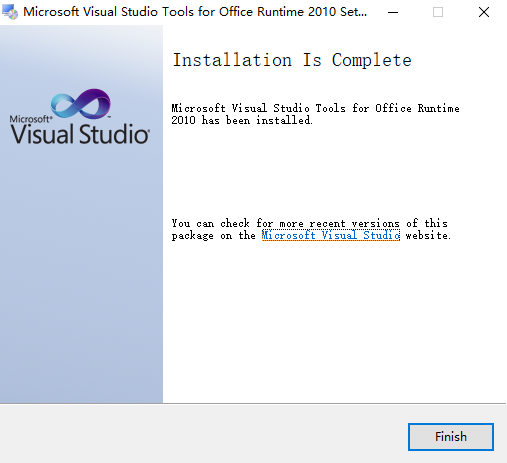Click the word 'package' before the link
The width and height of the screenshot is (507, 463).
pos(193,236)
